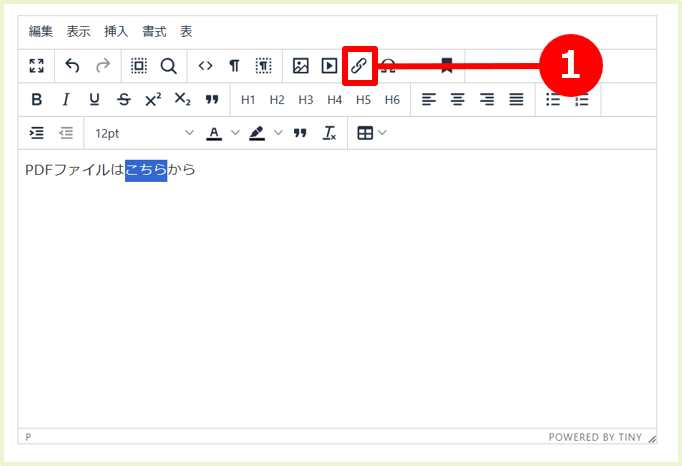Apply heading H3

click(306, 100)
